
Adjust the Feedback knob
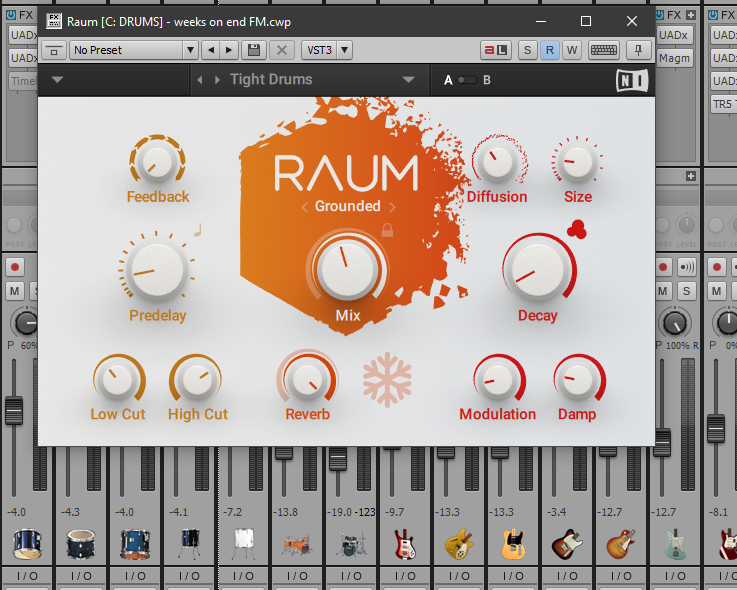(157, 163)
